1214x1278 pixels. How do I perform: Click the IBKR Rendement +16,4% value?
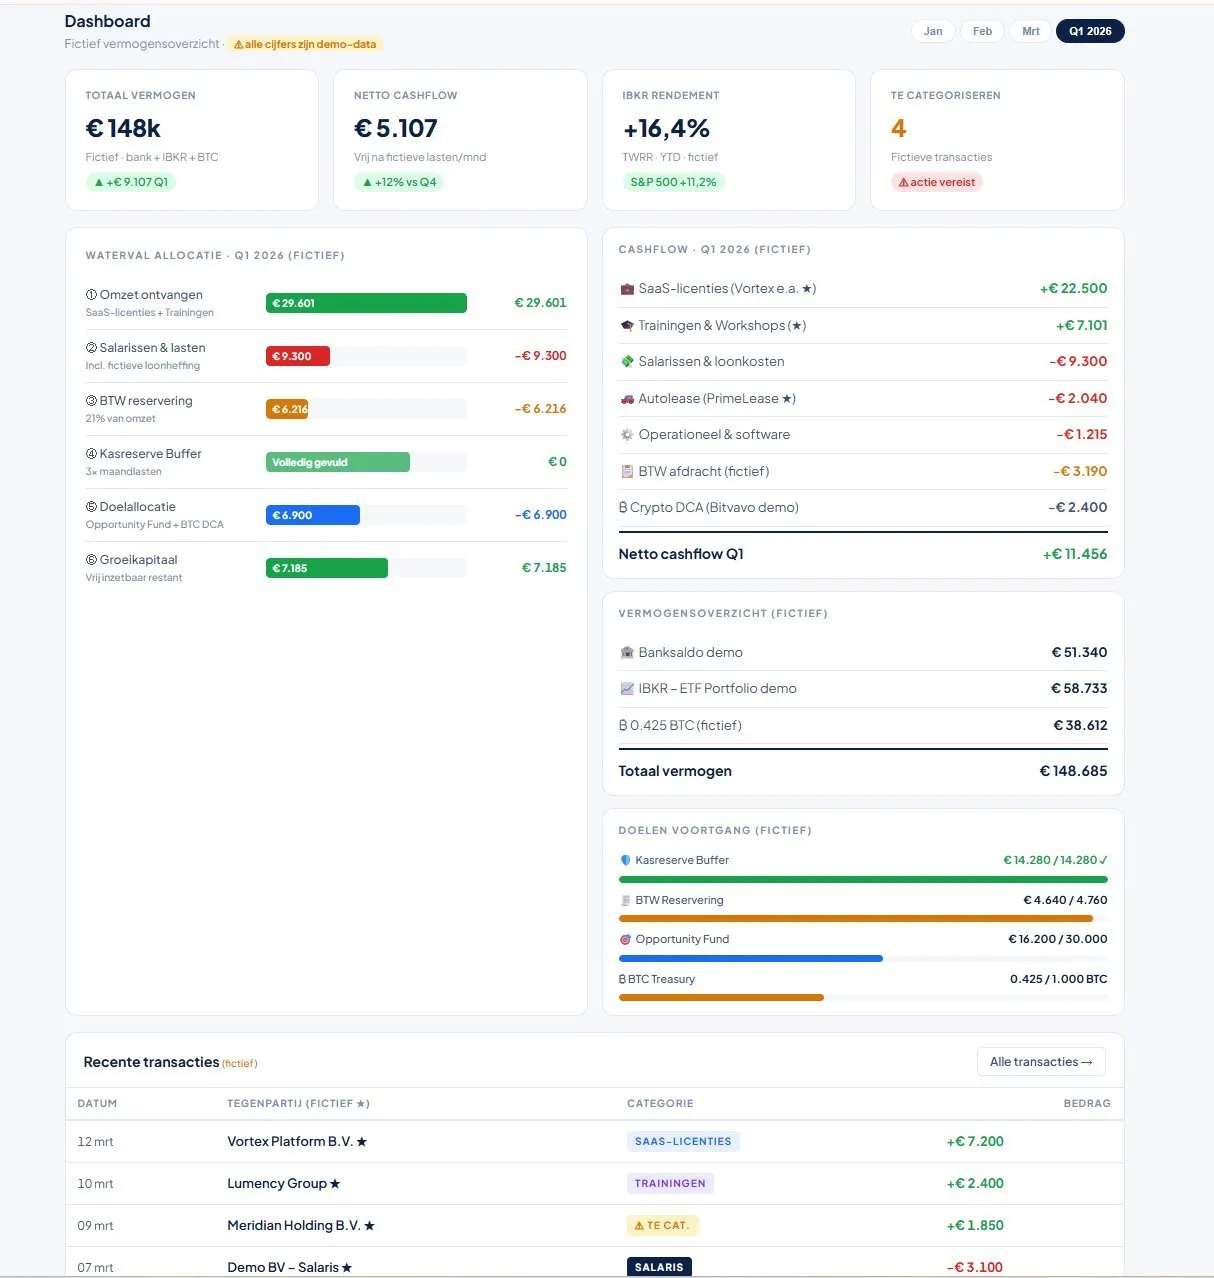coord(666,128)
